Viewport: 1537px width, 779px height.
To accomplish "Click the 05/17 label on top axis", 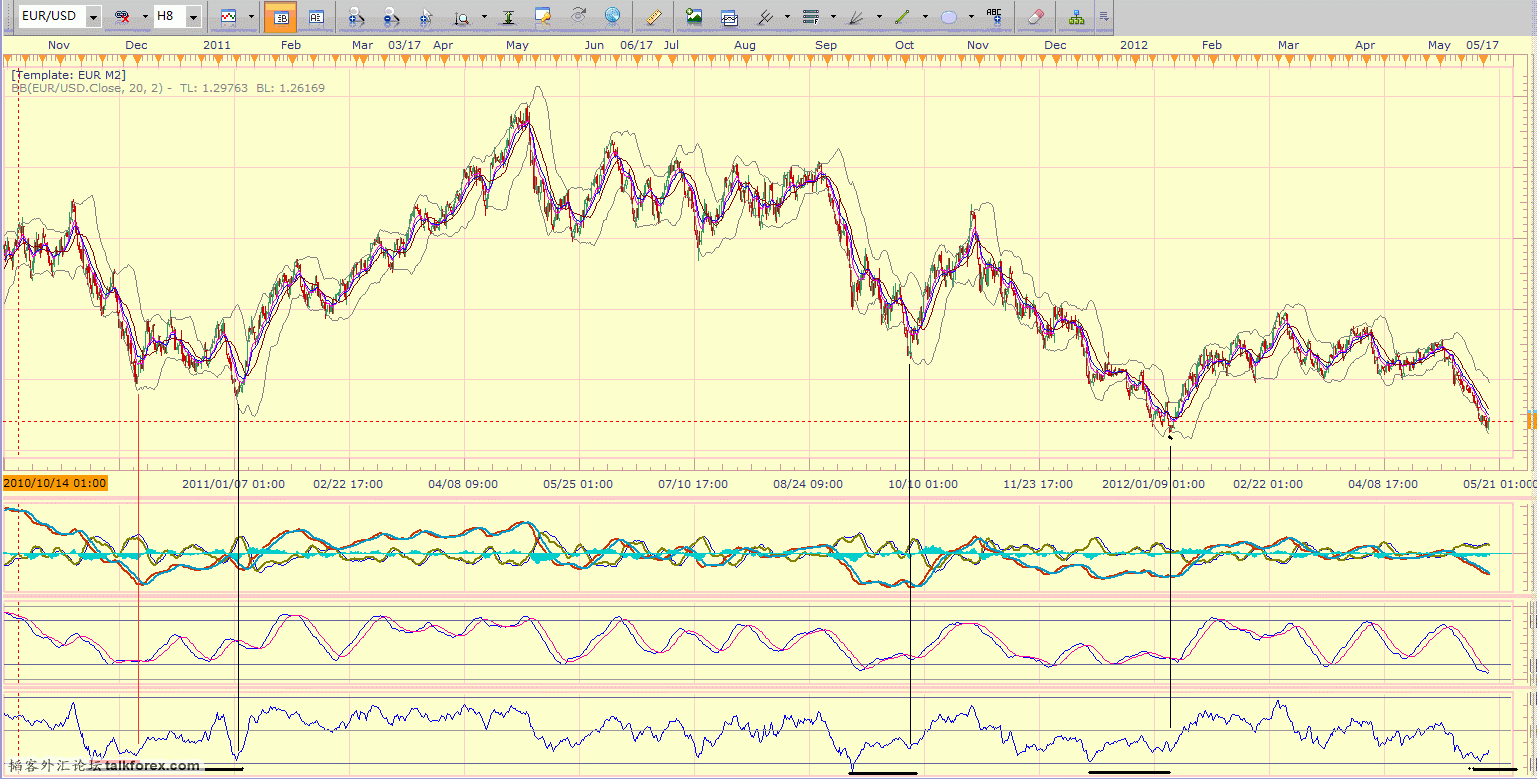I will tap(1482, 45).
